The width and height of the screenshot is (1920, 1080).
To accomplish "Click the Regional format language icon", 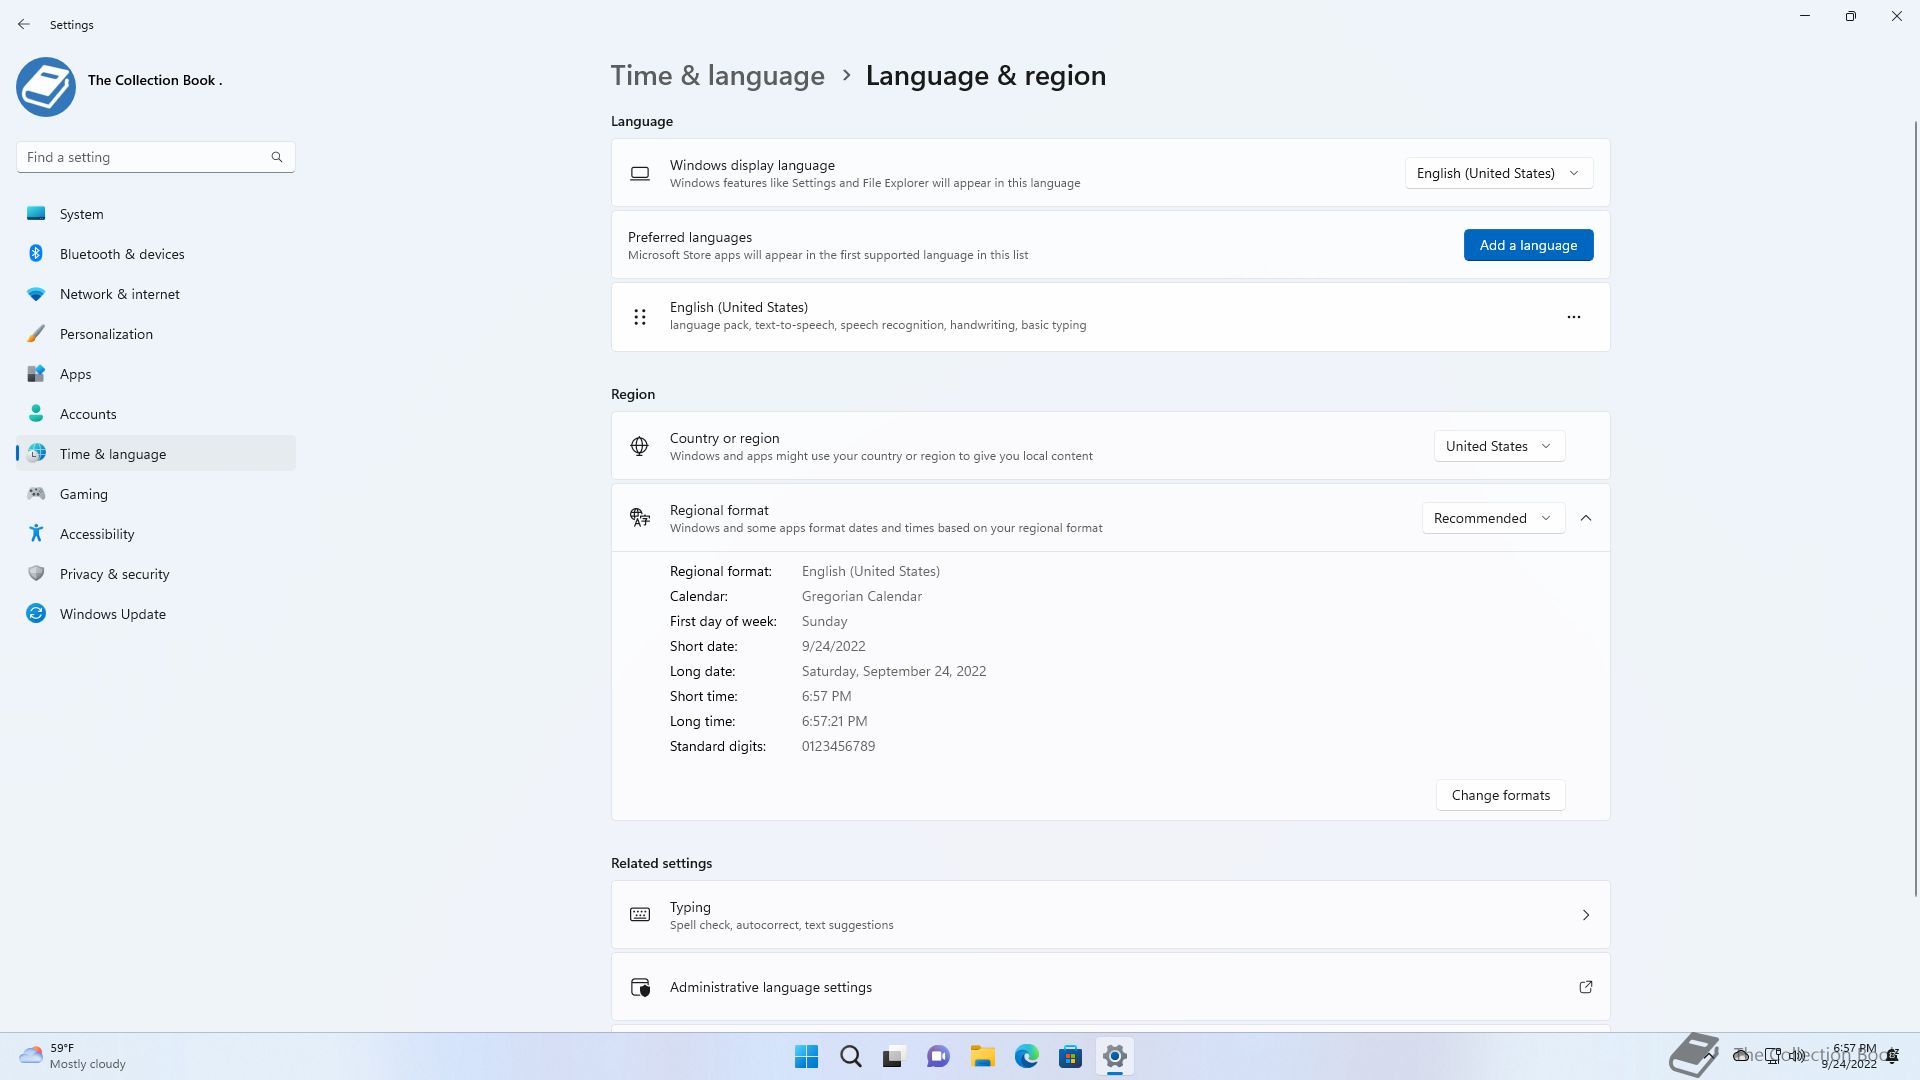I will [640, 518].
